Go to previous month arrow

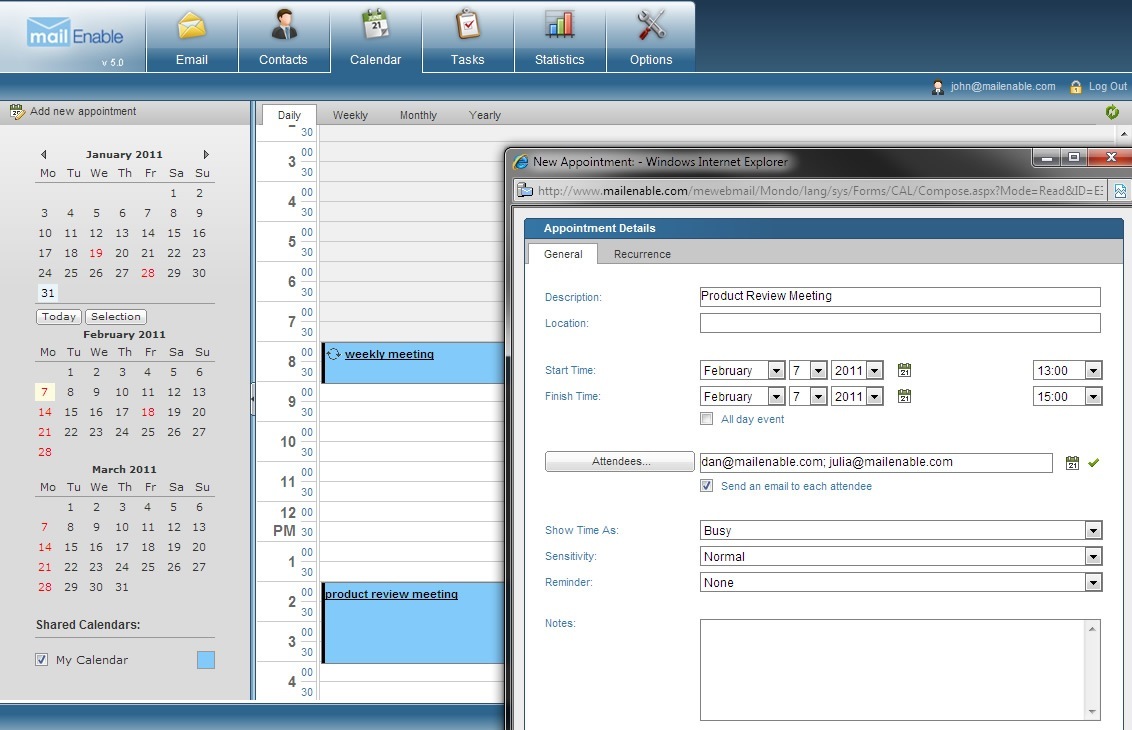(44, 155)
